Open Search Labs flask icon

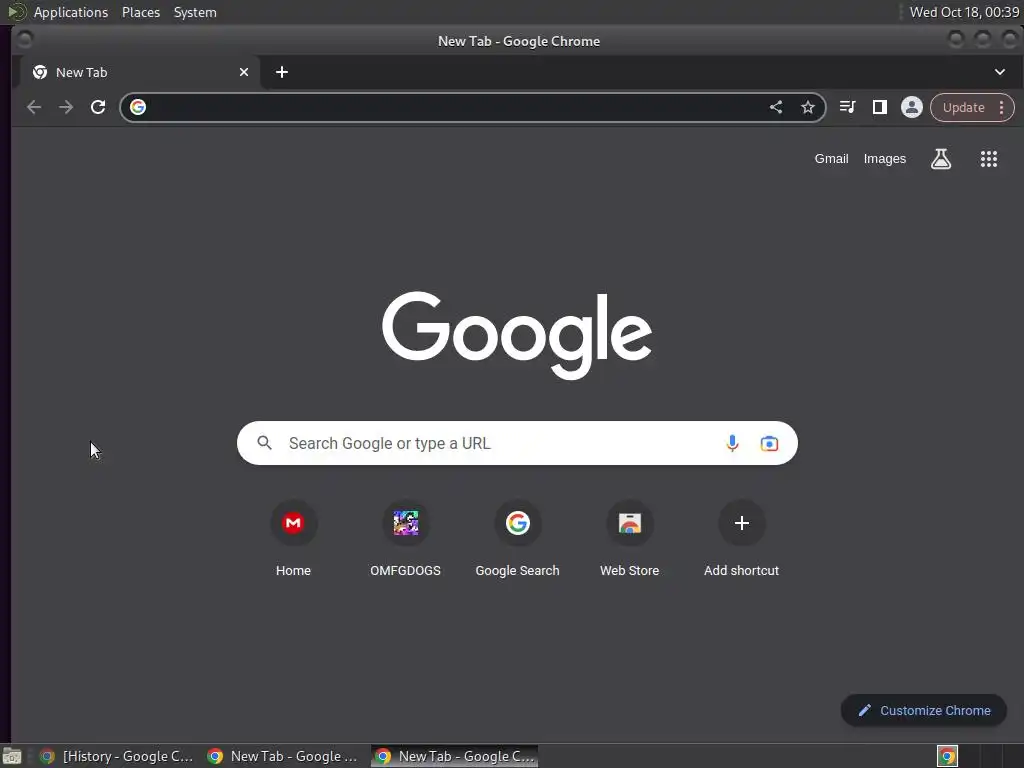tap(940, 159)
